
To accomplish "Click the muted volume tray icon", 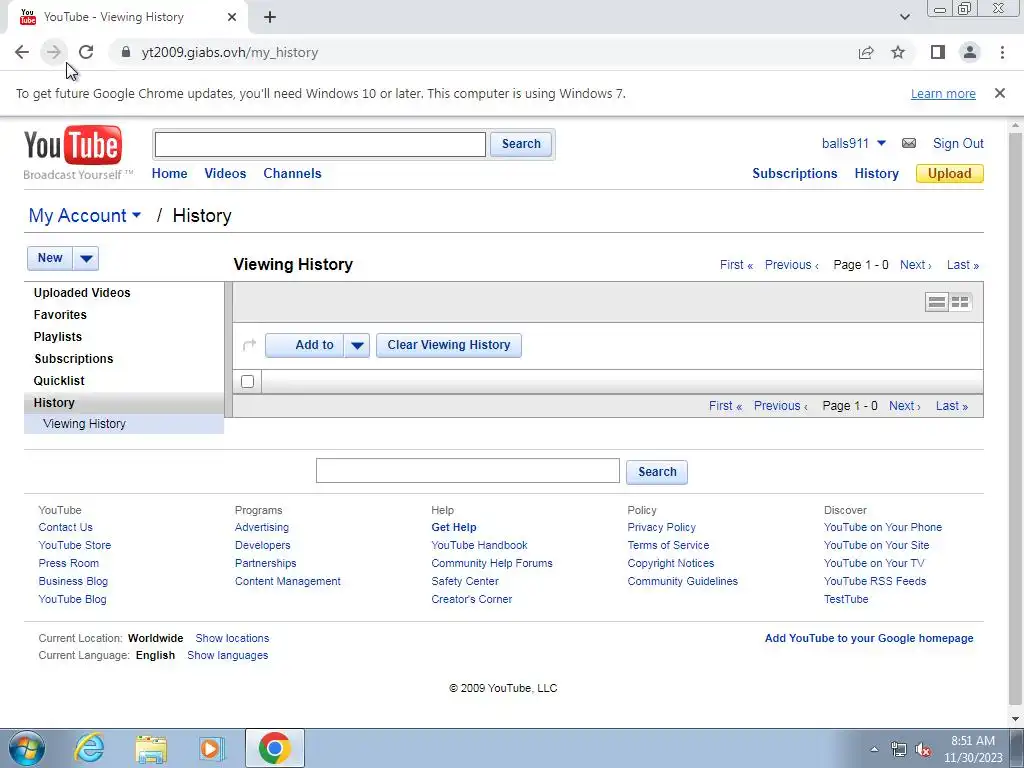I will click(923, 749).
